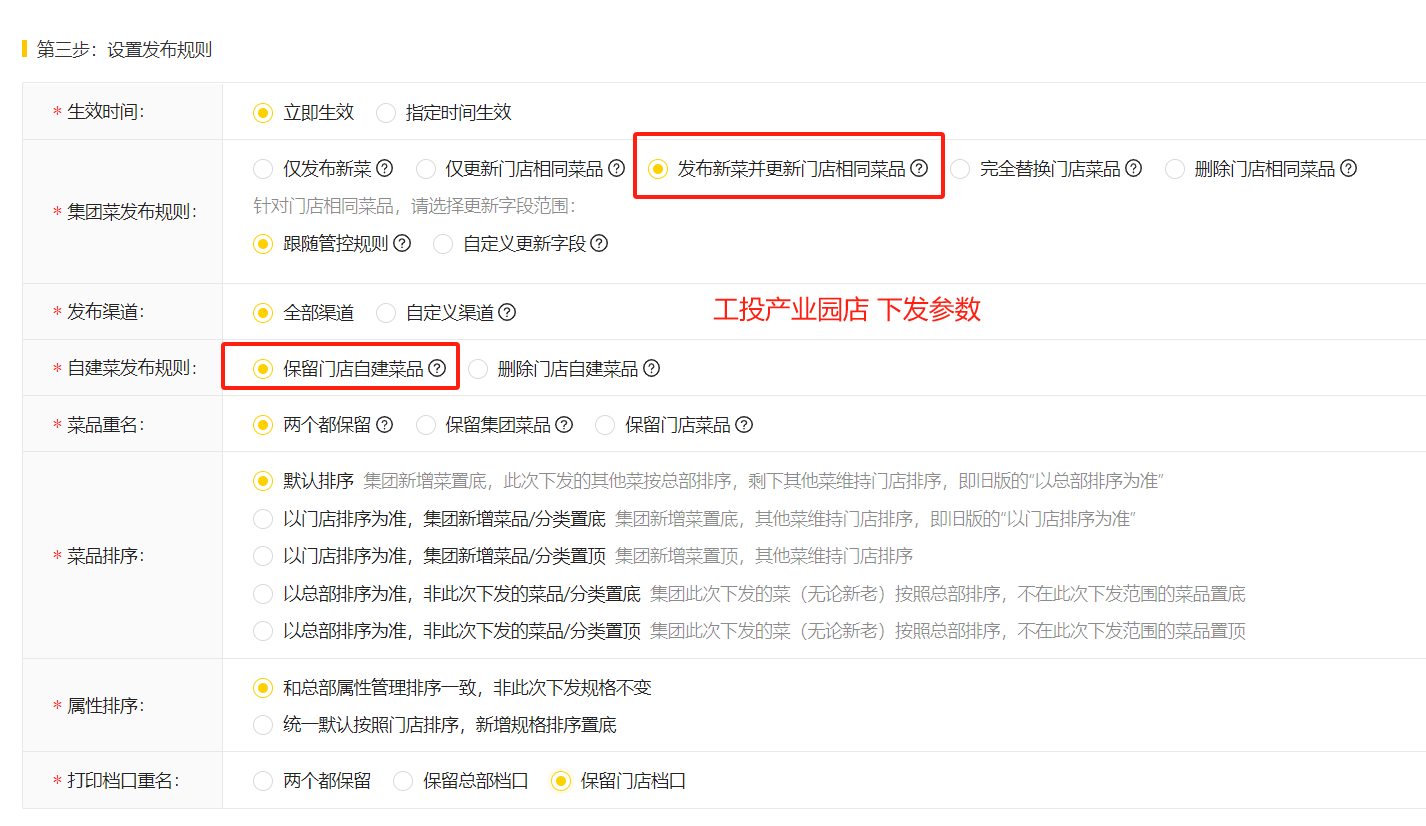Screen dimensions: 1426x826
Task: Click help icon next to 保留集团菜品
Action: click(564, 425)
